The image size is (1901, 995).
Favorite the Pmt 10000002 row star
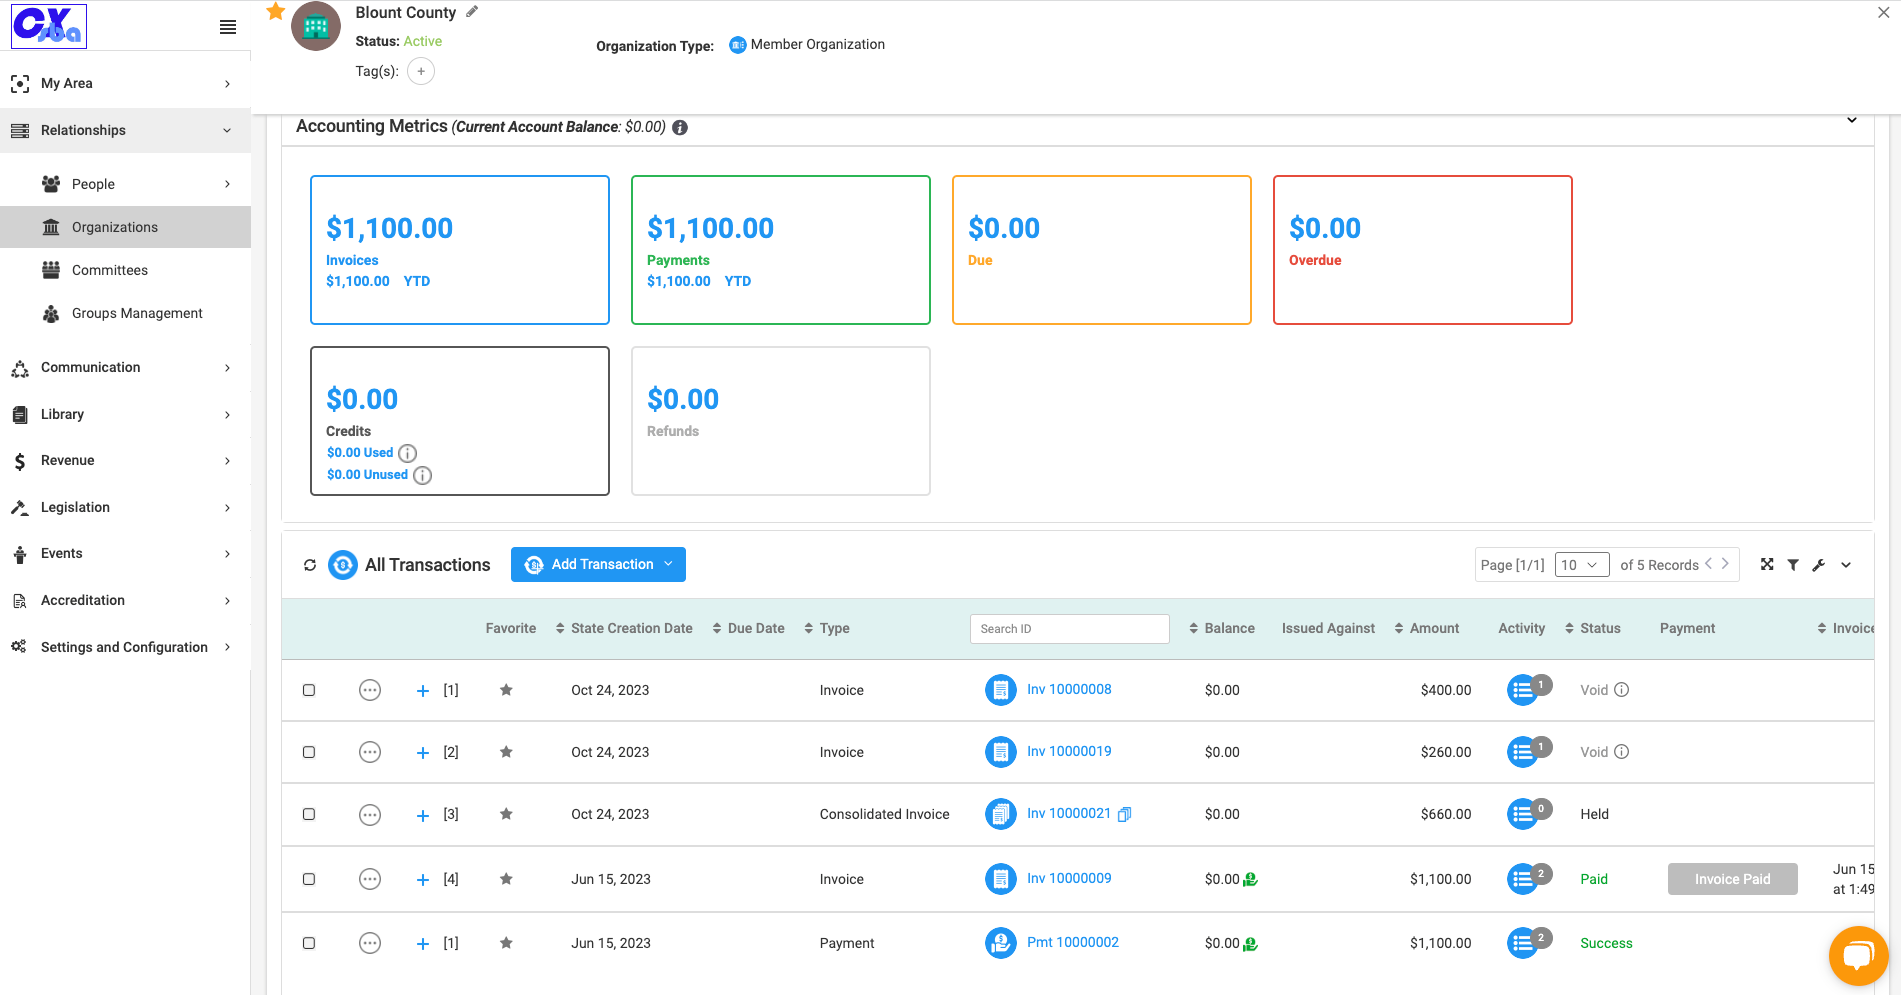[506, 943]
